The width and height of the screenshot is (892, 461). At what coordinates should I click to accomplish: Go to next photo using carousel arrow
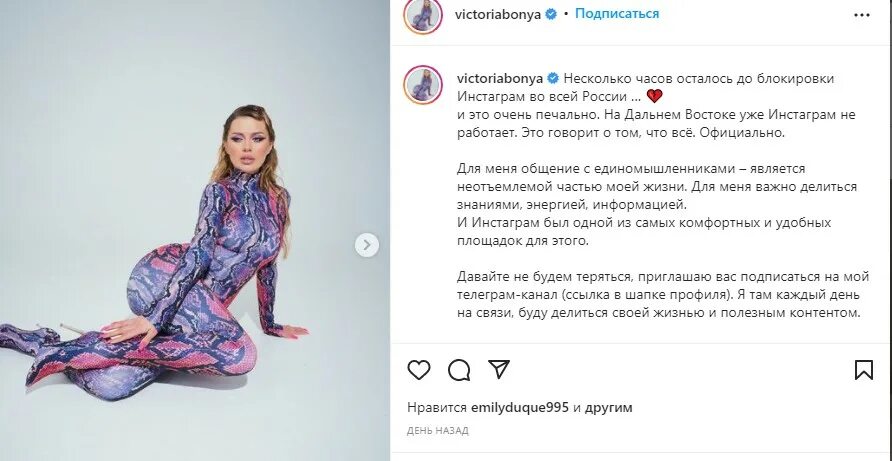(367, 245)
